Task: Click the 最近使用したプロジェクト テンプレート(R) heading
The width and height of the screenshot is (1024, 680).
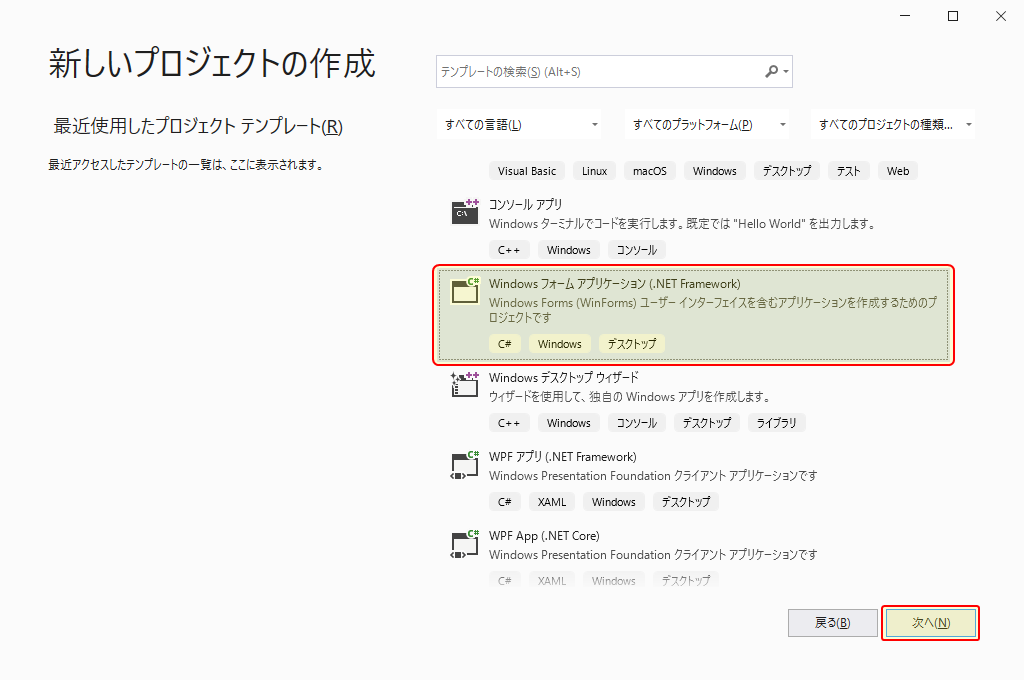Action: click(x=198, y=126)
